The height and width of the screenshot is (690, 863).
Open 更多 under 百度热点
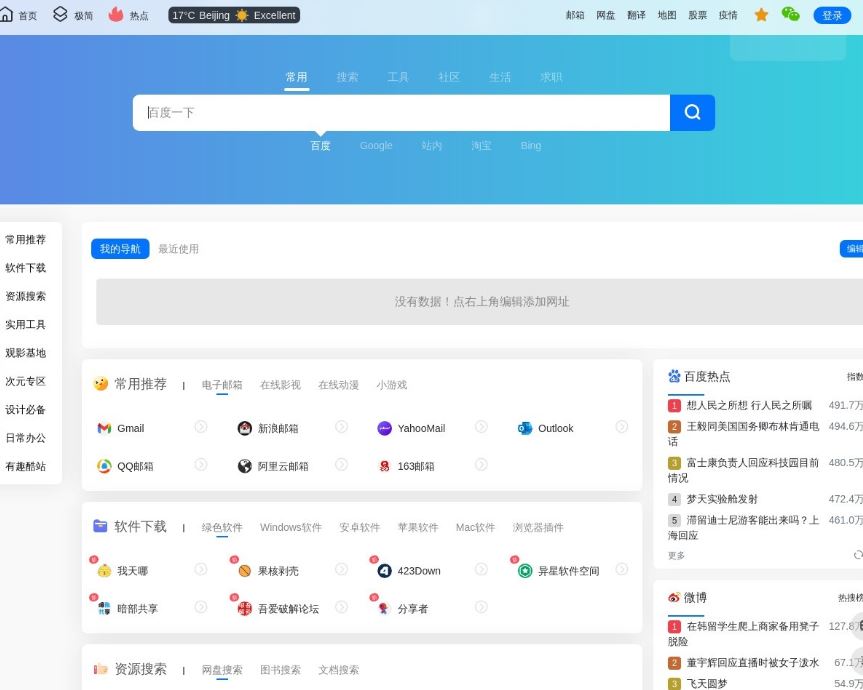tap(677, 555)
